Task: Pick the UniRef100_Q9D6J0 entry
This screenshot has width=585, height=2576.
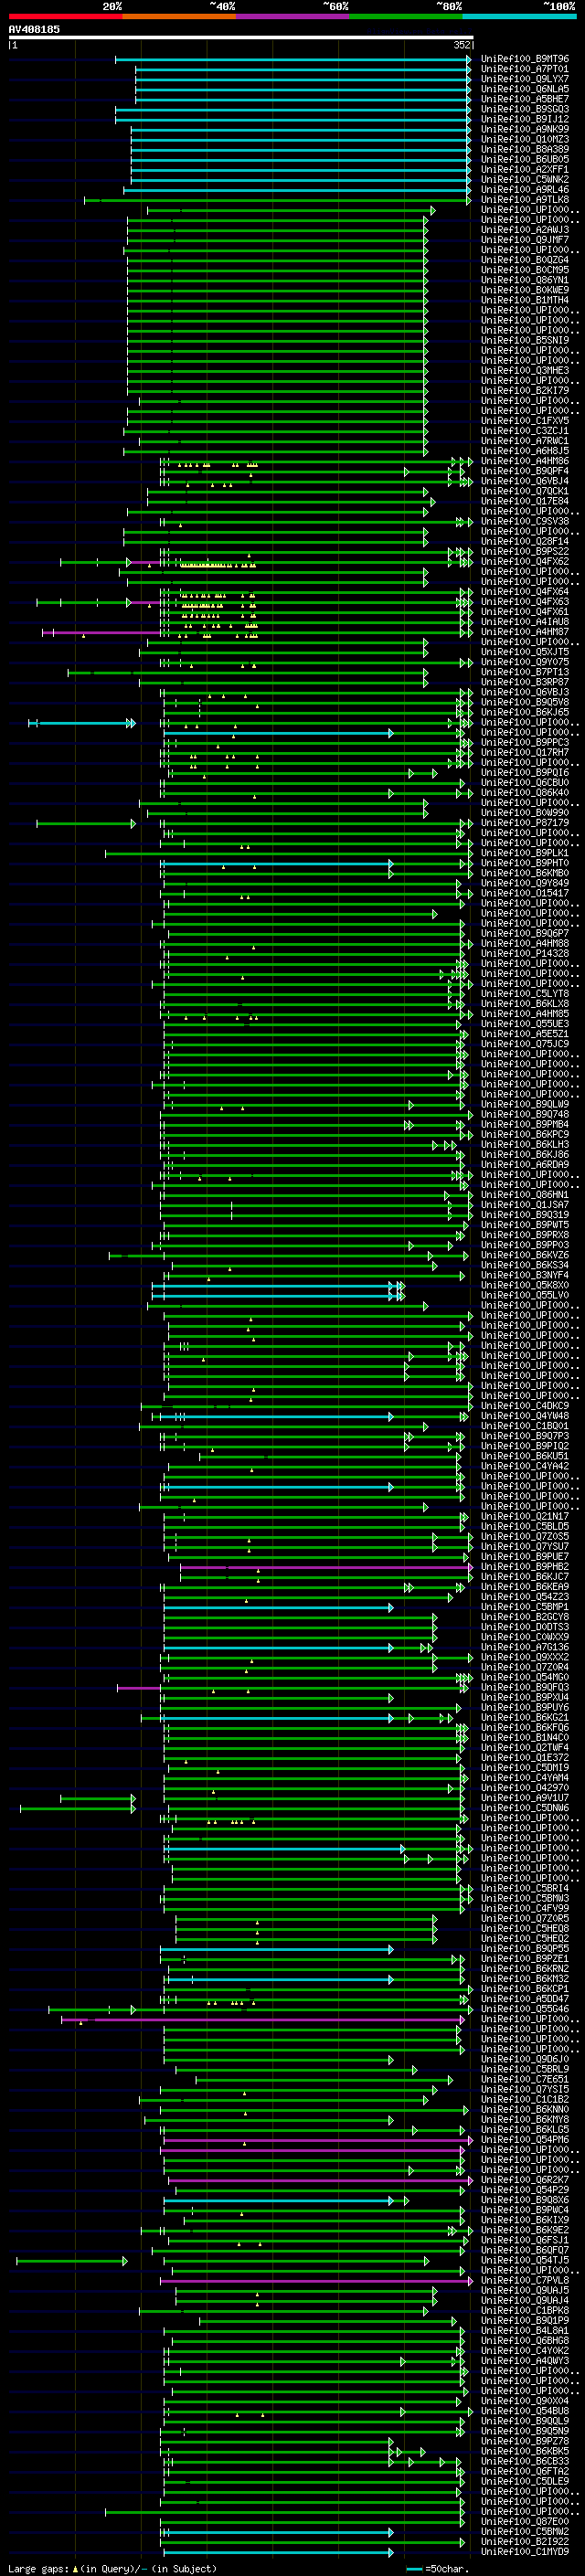Action: click(524, 2059)
